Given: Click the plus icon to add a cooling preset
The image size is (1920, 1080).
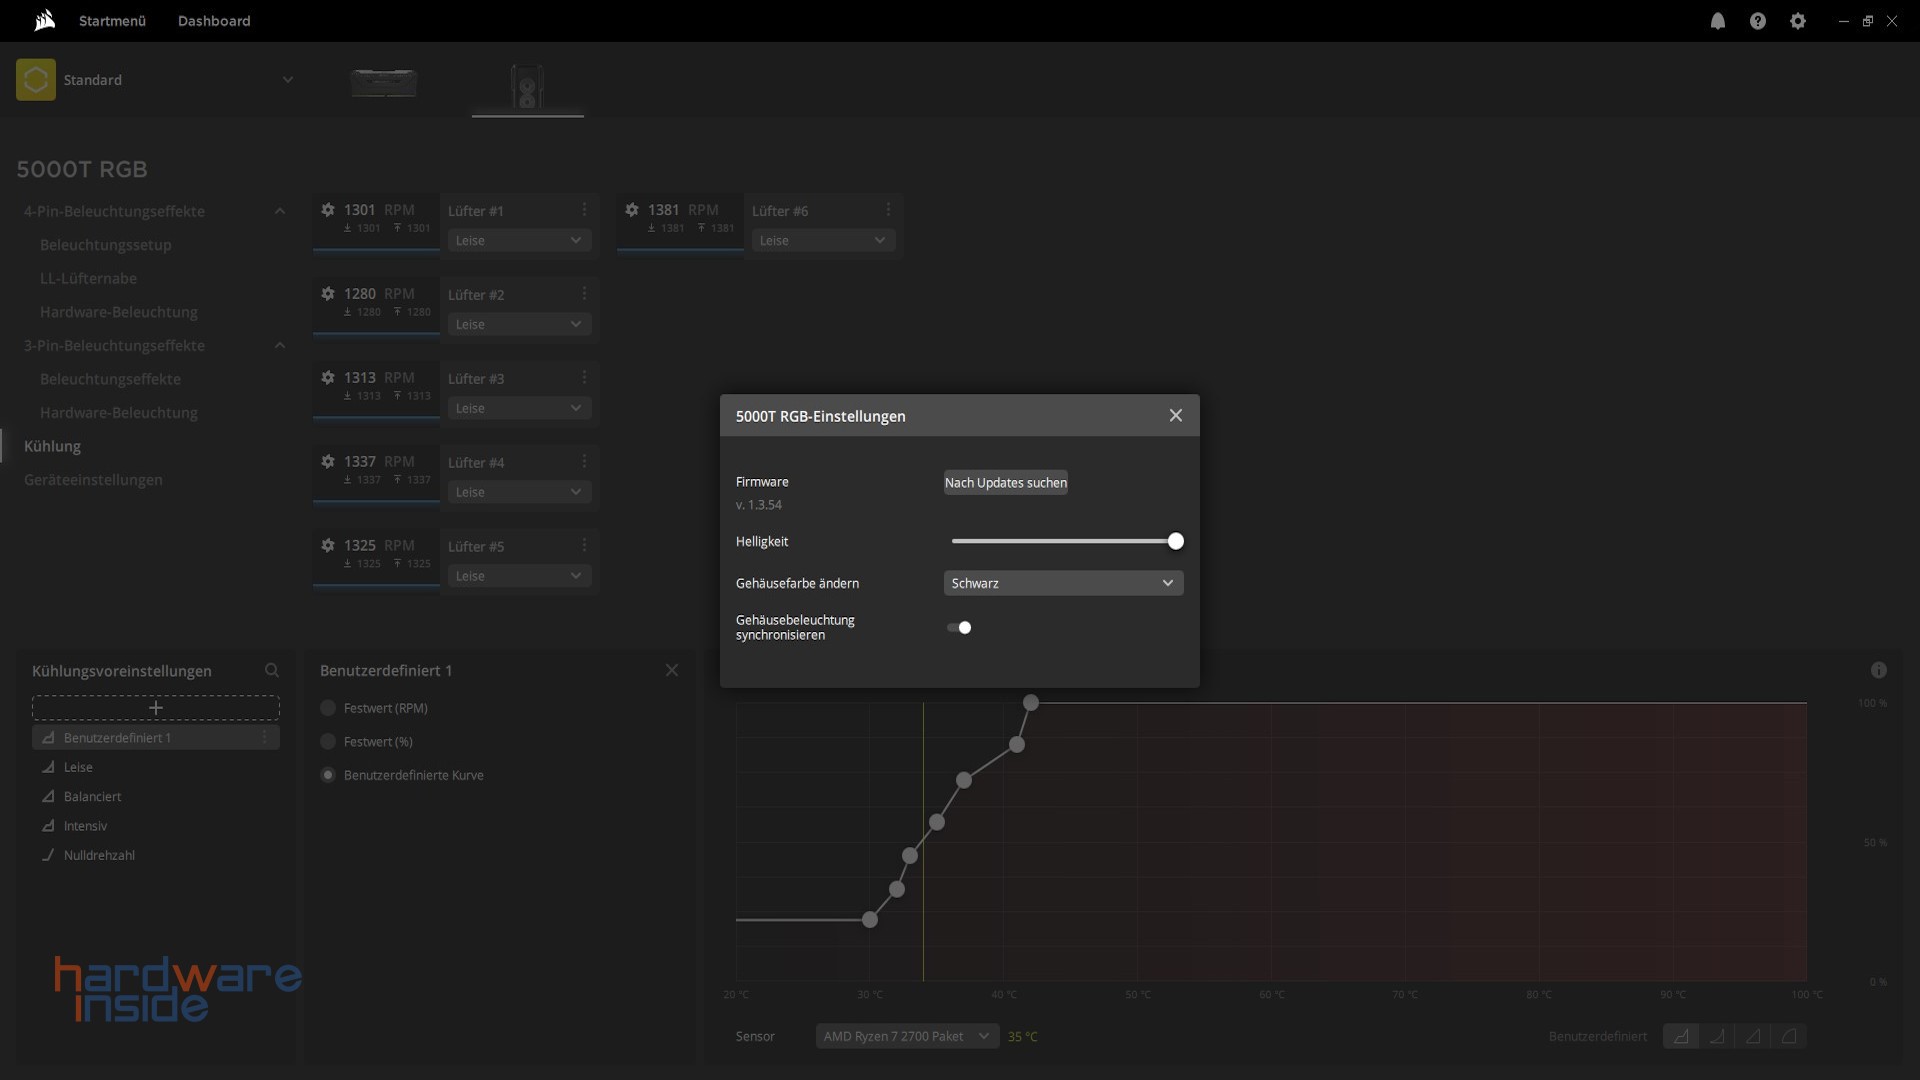Looking at the screenshot, I should [x=155, y=708].
